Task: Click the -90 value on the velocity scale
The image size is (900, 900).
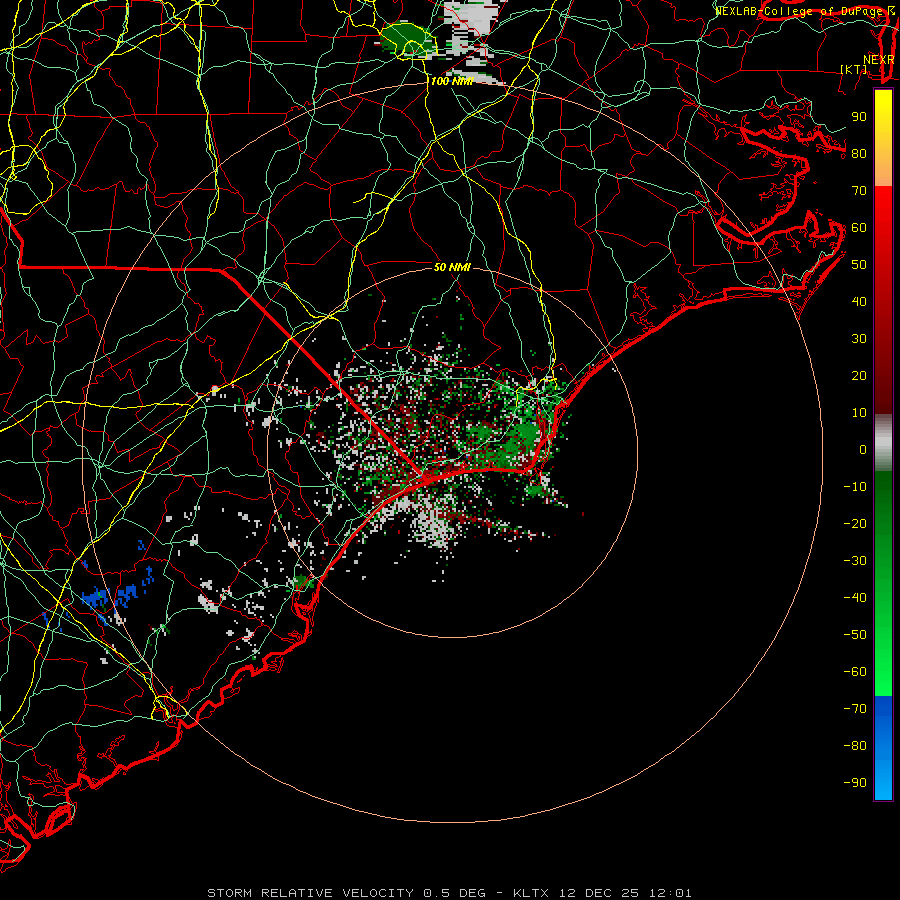Action: (x=855, y=783)
